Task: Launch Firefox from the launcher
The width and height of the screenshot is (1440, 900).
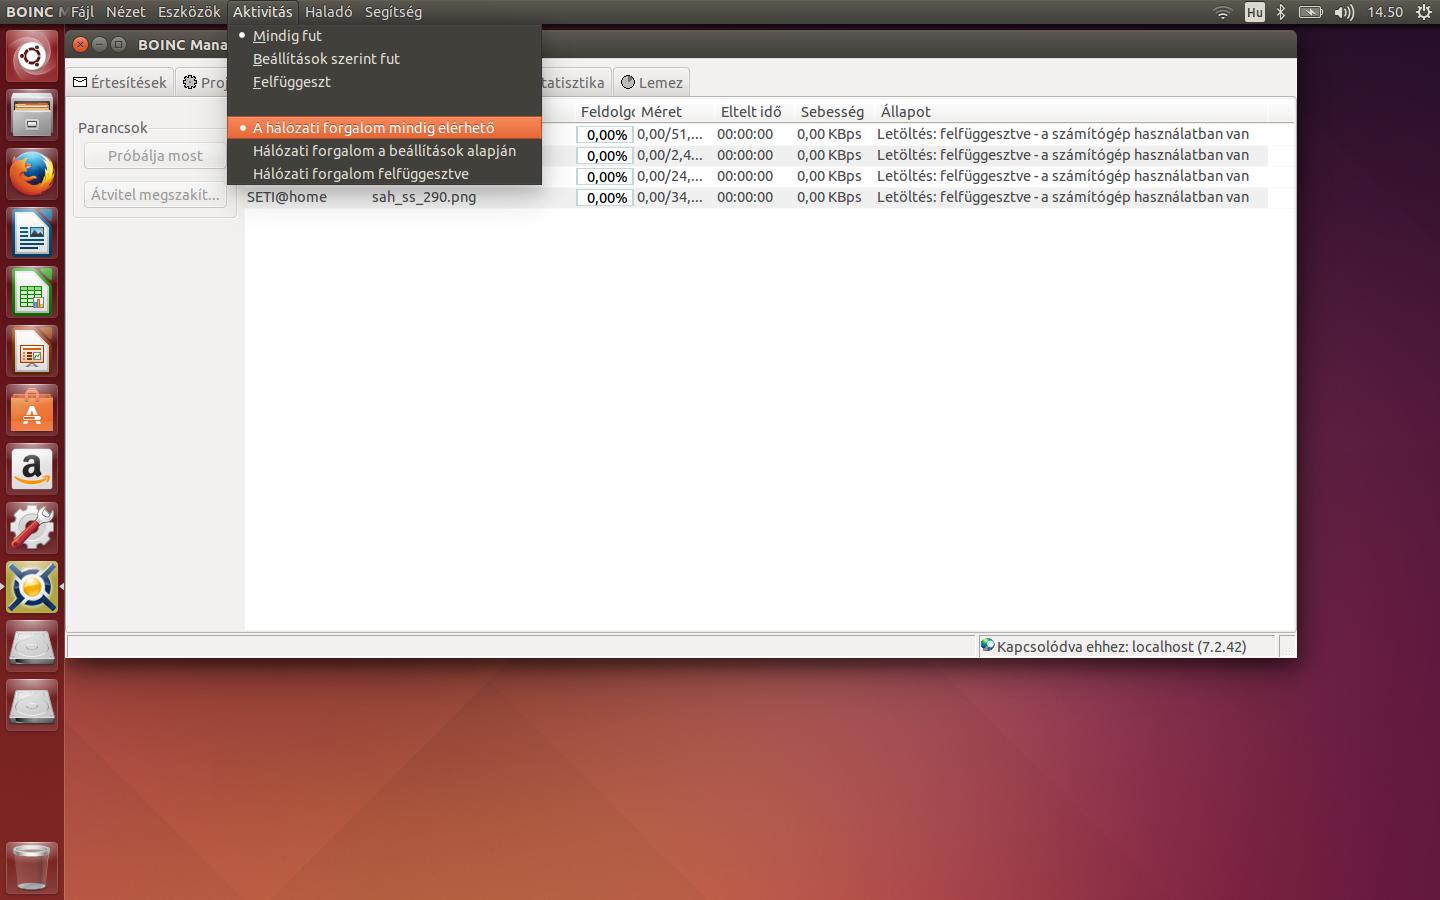Action: click(32, 174)
